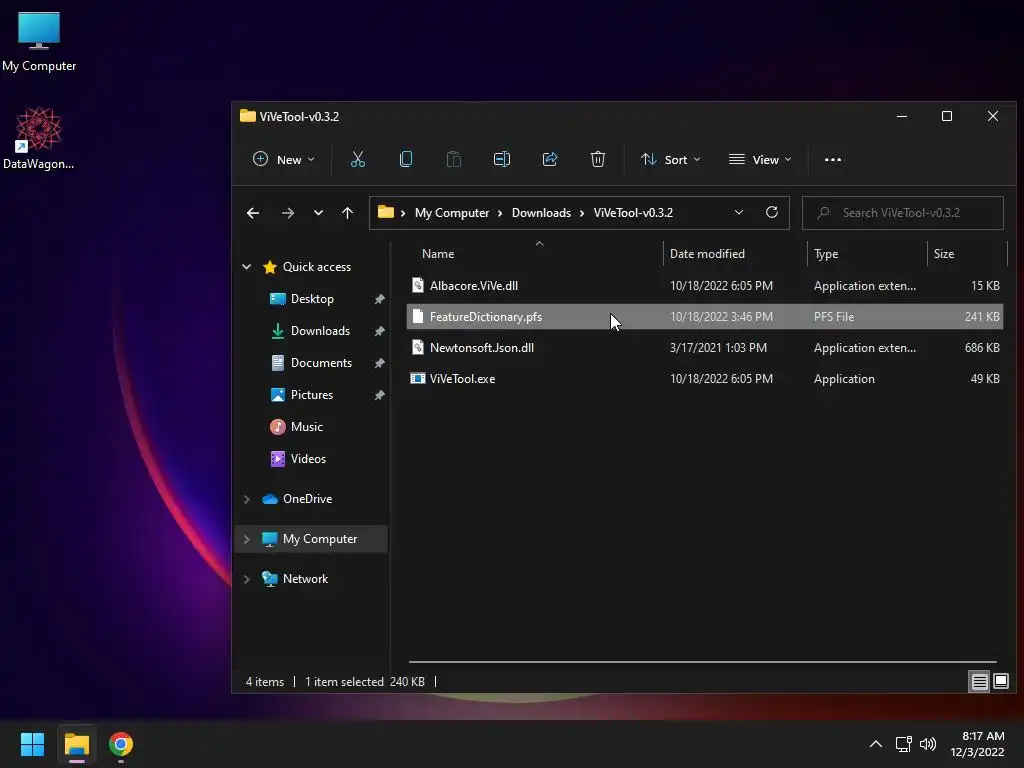Select Documents in Quick access
The height and width of the screenshot is (768, 1024).
(321, 363)
